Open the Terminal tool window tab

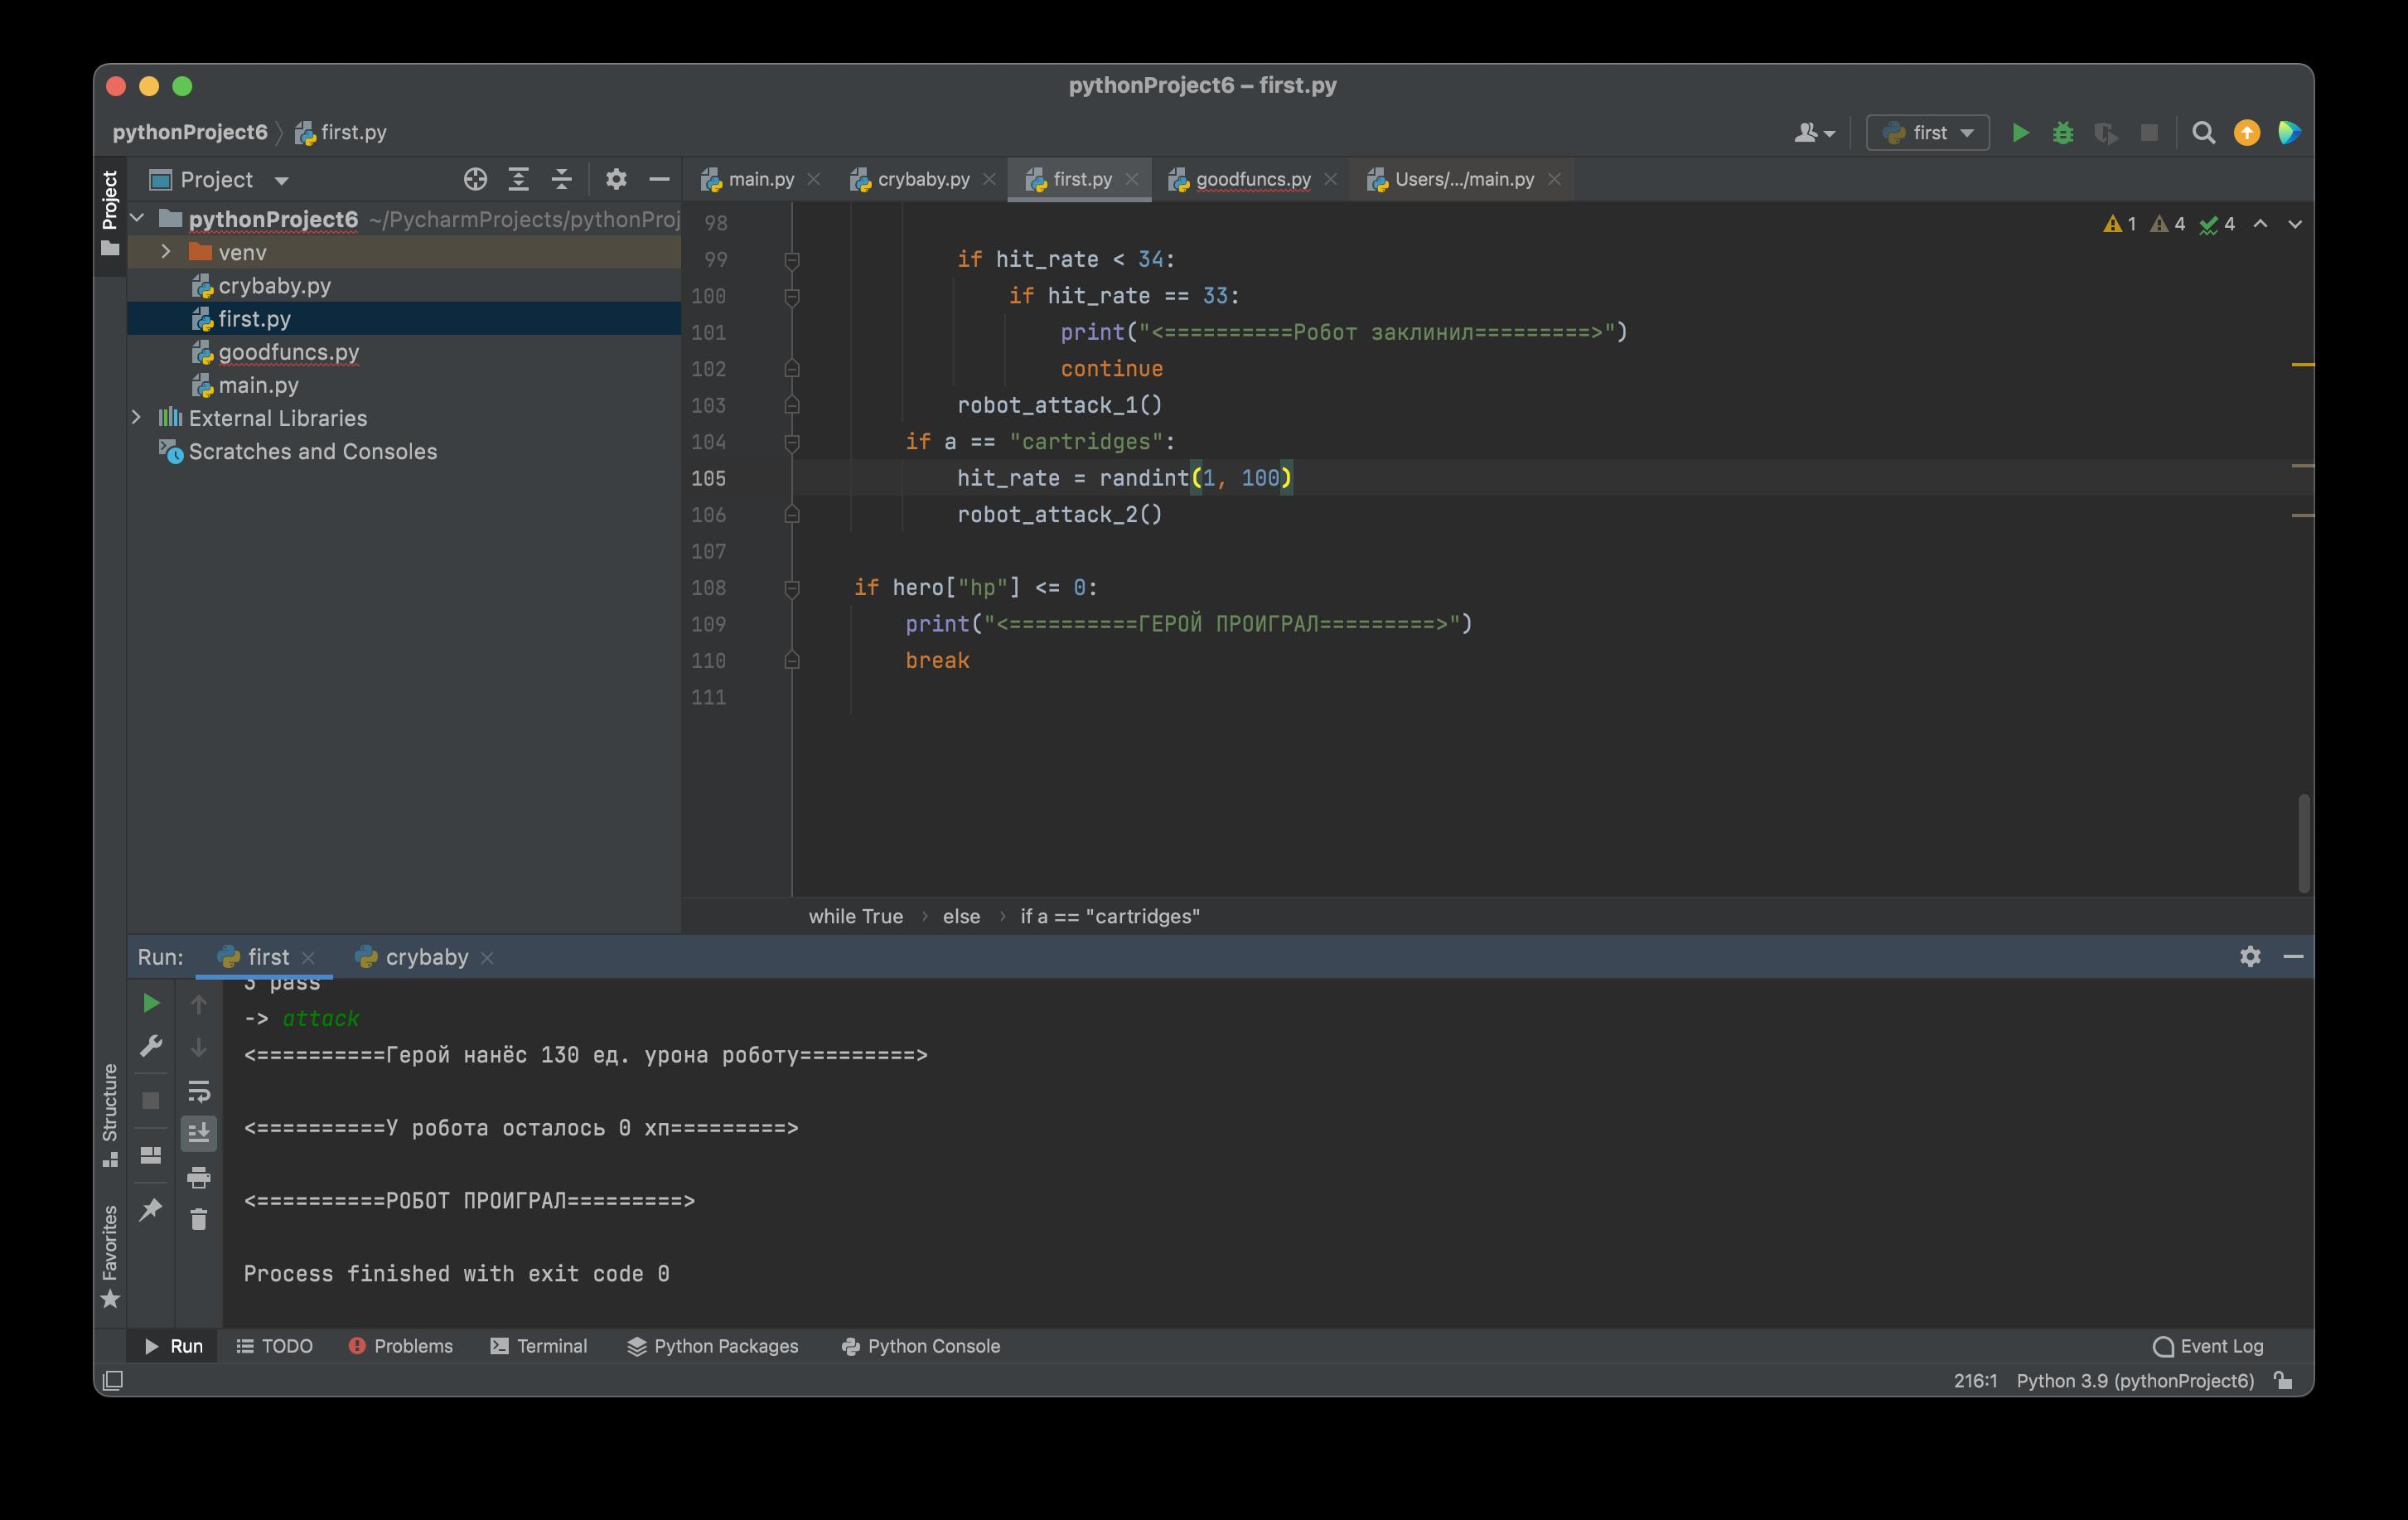click(539, 1346)
